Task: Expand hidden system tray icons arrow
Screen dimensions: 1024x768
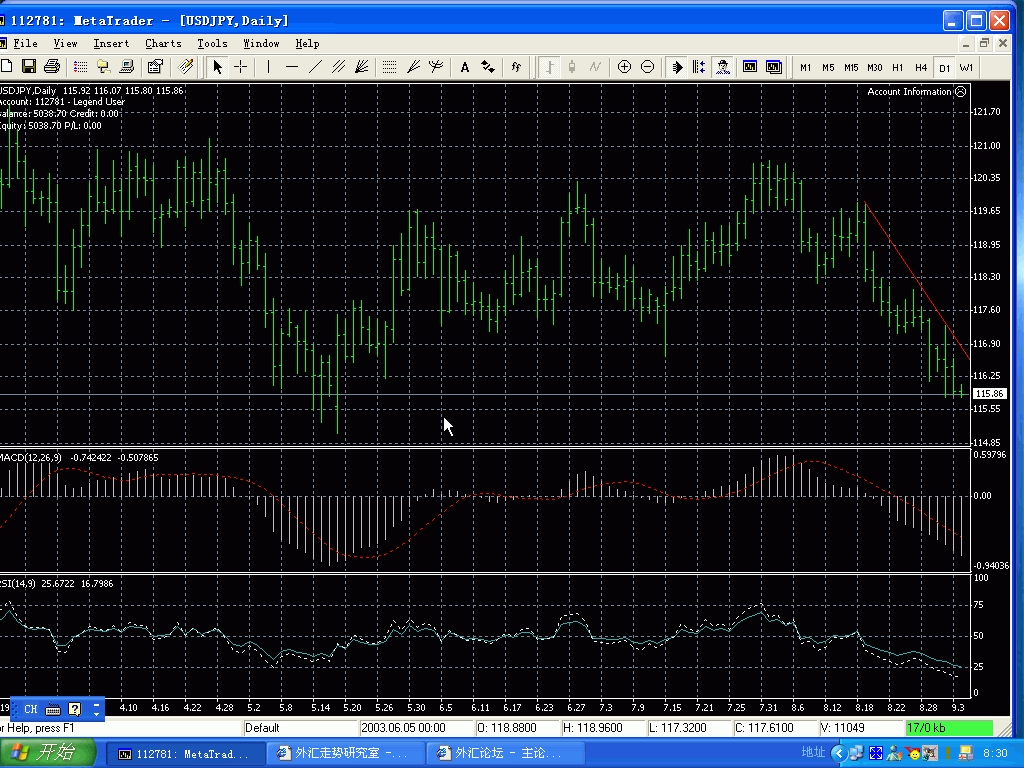Action: [840, 754]
